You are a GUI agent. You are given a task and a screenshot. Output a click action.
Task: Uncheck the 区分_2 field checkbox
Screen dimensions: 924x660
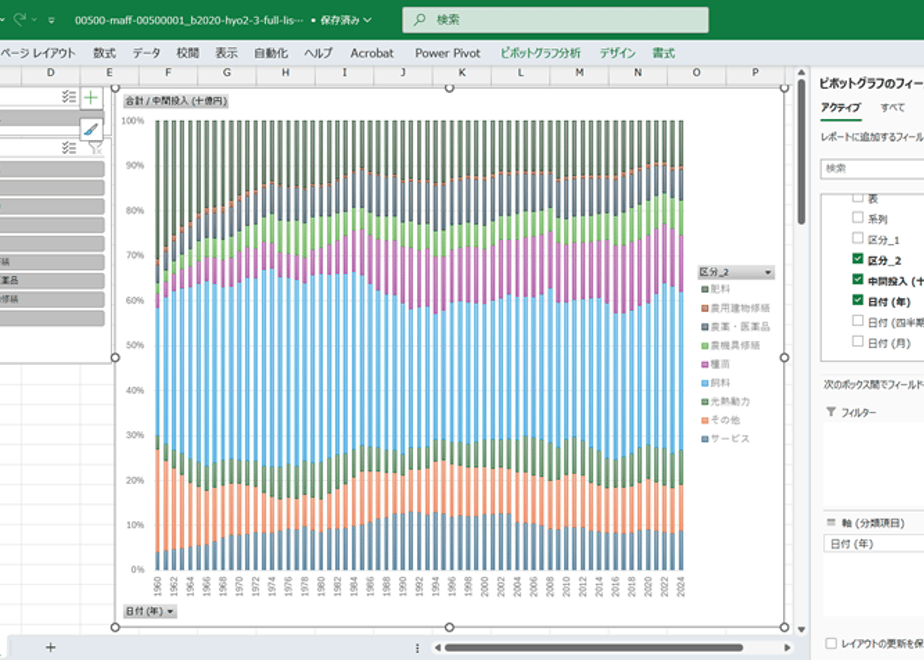[x=858, y=259]
